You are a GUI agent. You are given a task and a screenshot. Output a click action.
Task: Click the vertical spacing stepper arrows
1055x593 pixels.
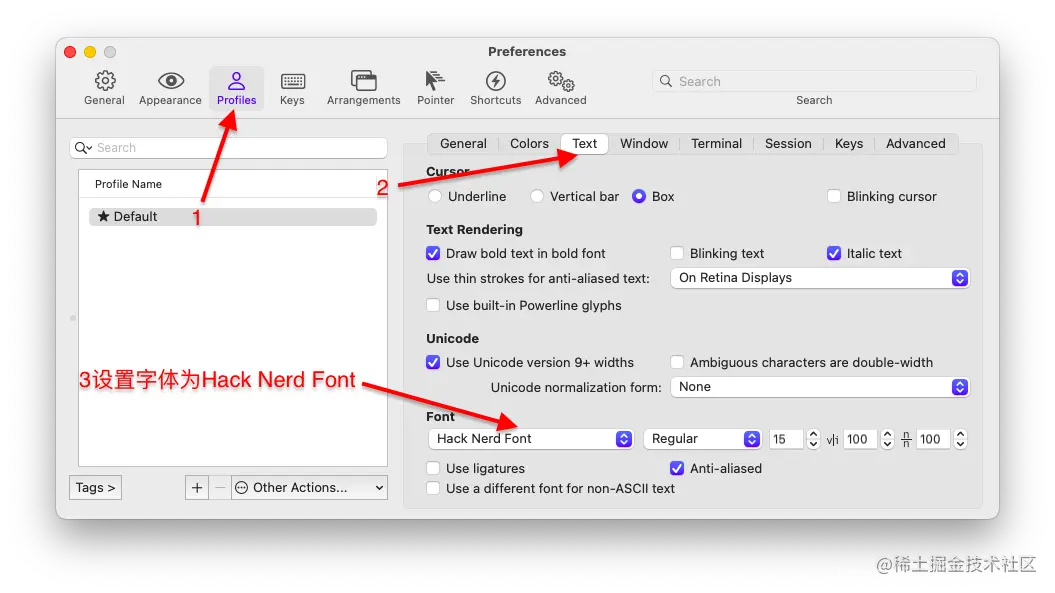pyautogui.click(x=961, y=440)
